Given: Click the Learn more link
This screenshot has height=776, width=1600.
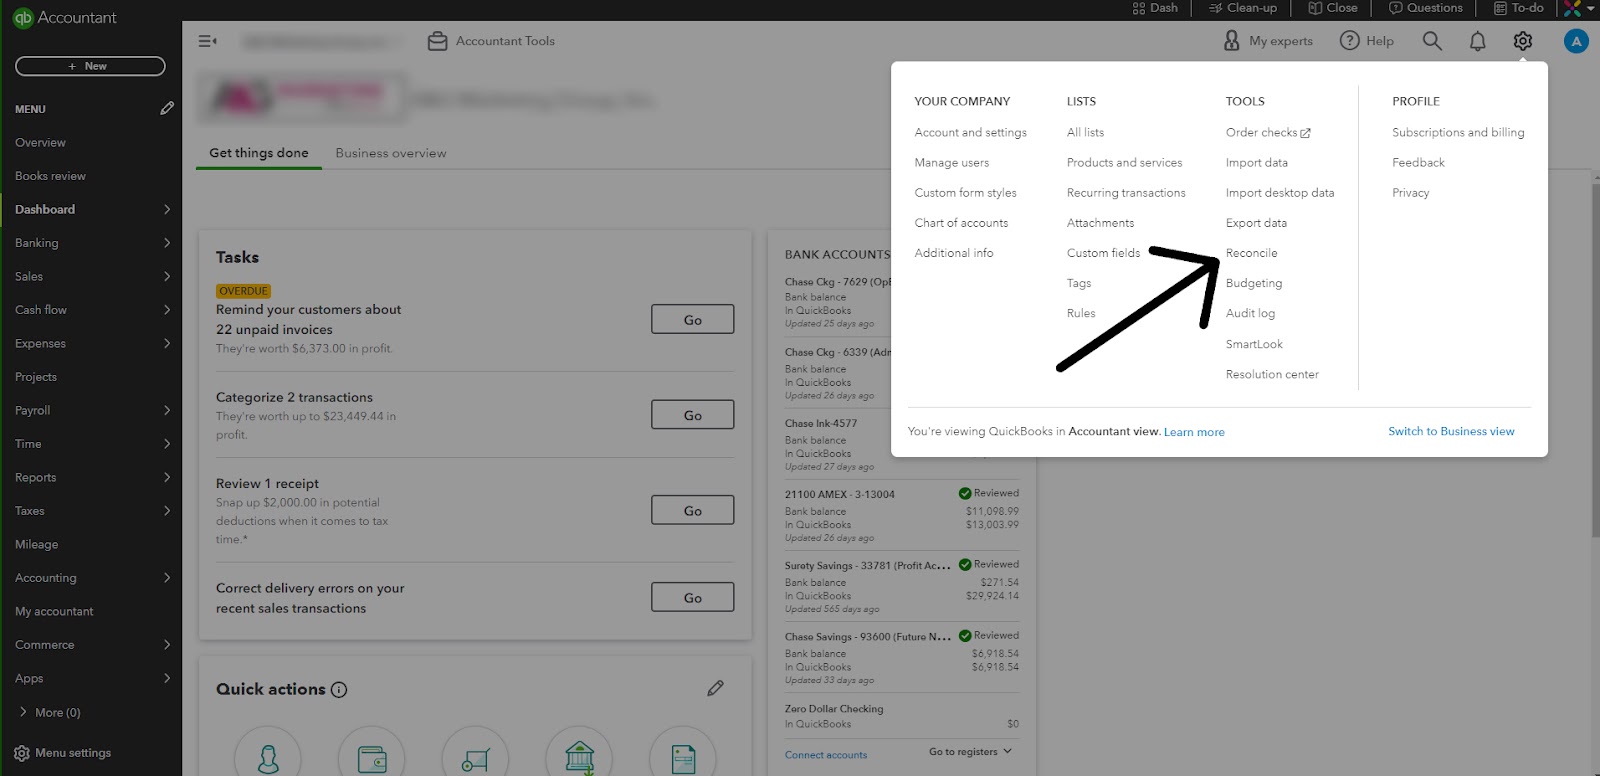Looking at the screenshot, I should click(x=1194, y=432).
